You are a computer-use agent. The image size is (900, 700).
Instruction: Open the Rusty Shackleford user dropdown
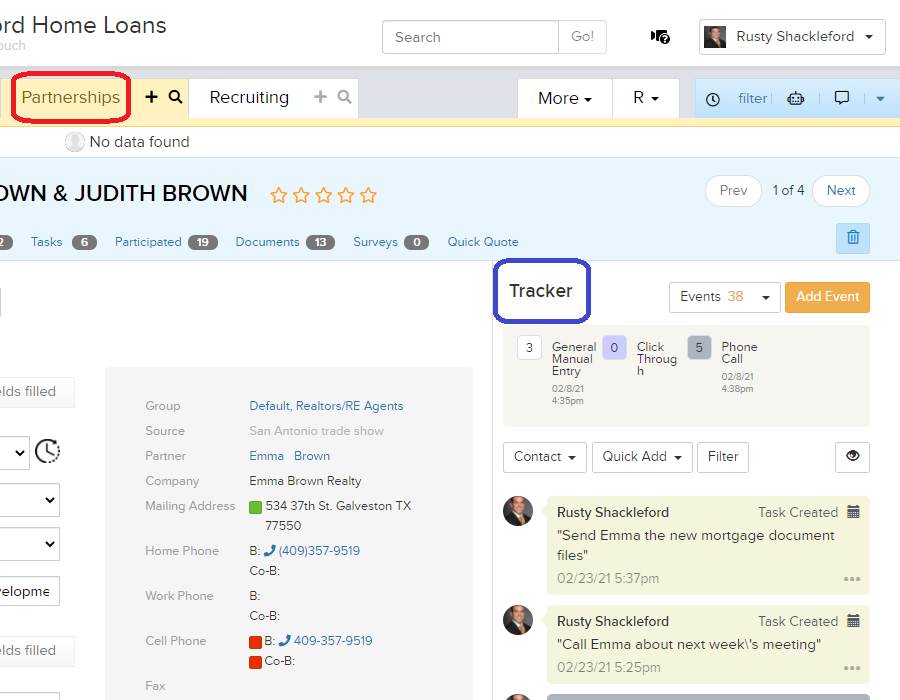pyautogui.click(x=792, y=37)
